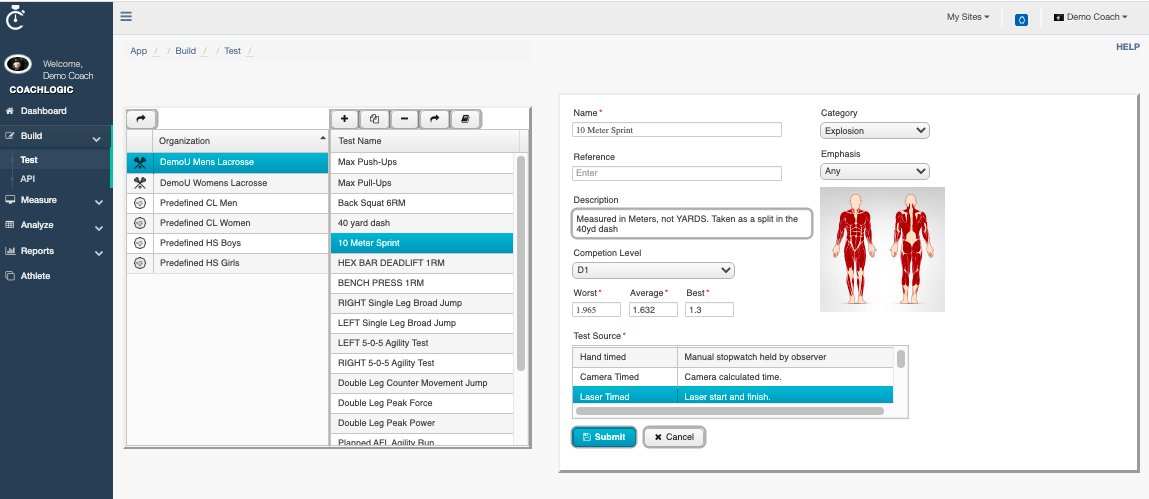The width and height of the screenshot is (1149, 499).
Task: Open the Category dropdown showing Explosion
Action: (875, 131)
